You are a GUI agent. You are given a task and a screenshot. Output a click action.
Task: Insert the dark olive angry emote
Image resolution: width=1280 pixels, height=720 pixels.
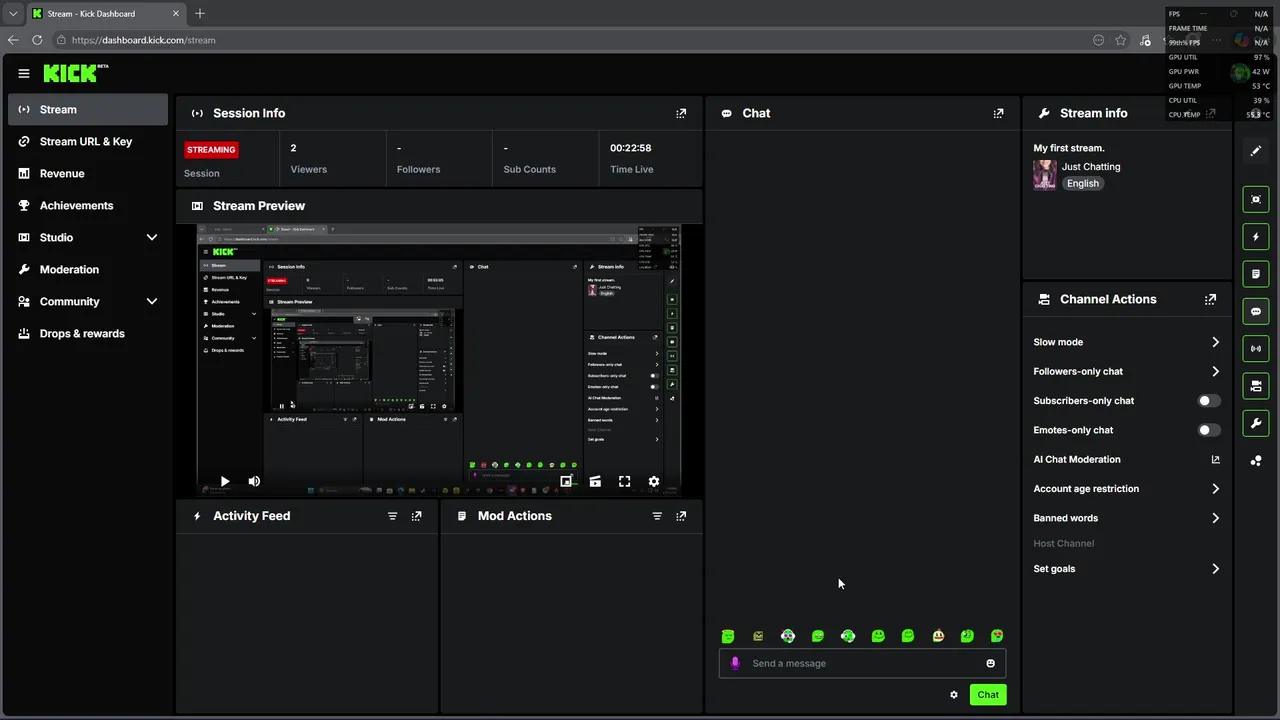(x=758, y=636)
